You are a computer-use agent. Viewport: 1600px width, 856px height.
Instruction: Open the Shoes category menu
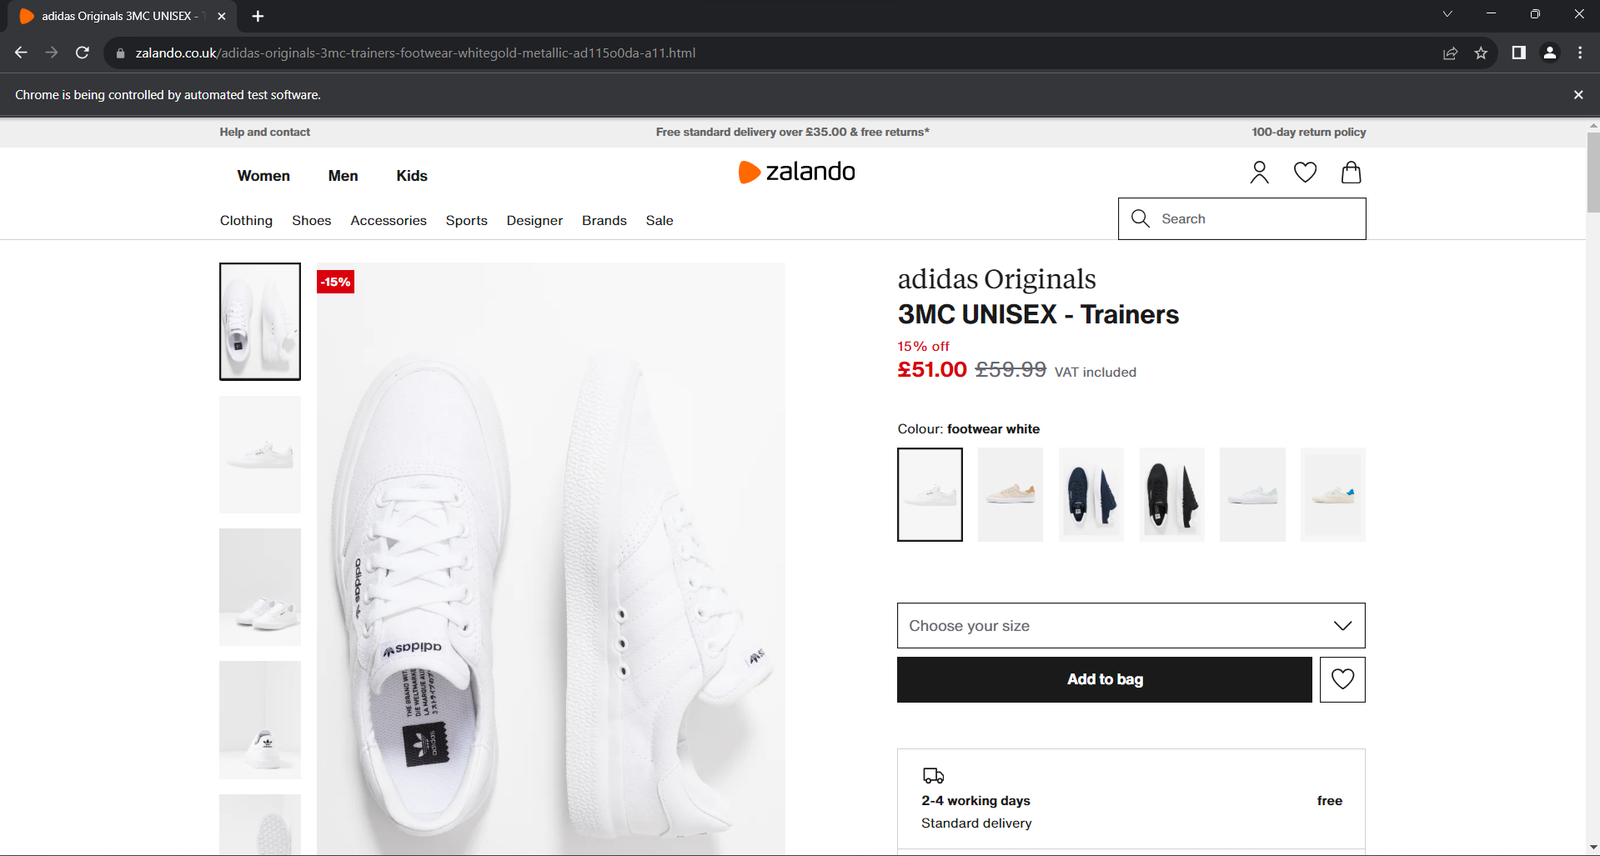[x=311, y=221]
